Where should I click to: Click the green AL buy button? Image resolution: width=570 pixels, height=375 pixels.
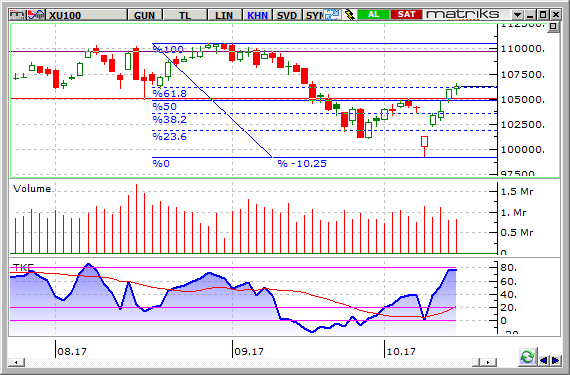[x=373, y=15]
